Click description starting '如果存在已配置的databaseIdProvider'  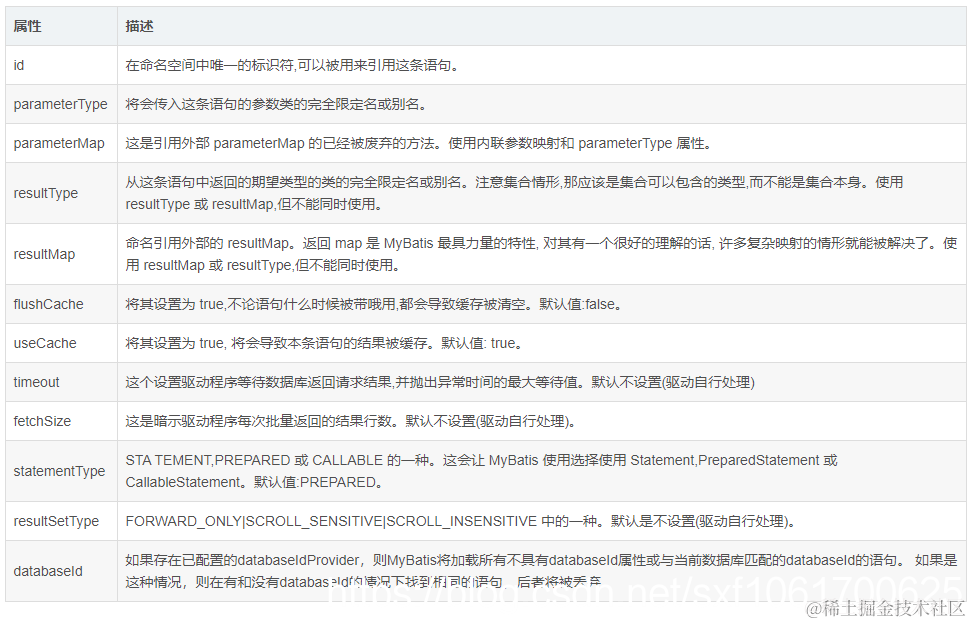tap(541, 572)
